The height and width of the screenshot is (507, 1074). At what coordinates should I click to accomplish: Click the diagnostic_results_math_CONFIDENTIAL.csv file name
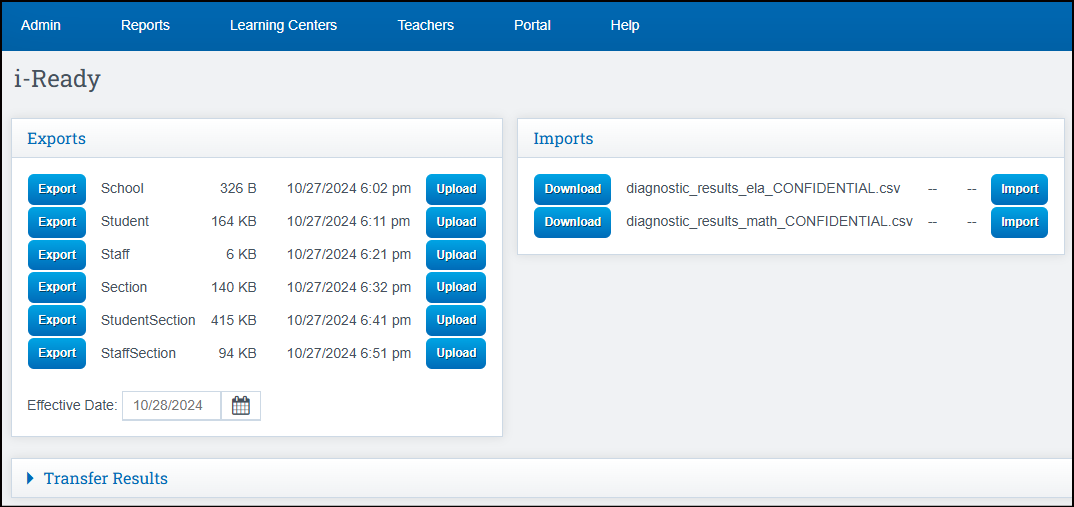tap(769, 221)
